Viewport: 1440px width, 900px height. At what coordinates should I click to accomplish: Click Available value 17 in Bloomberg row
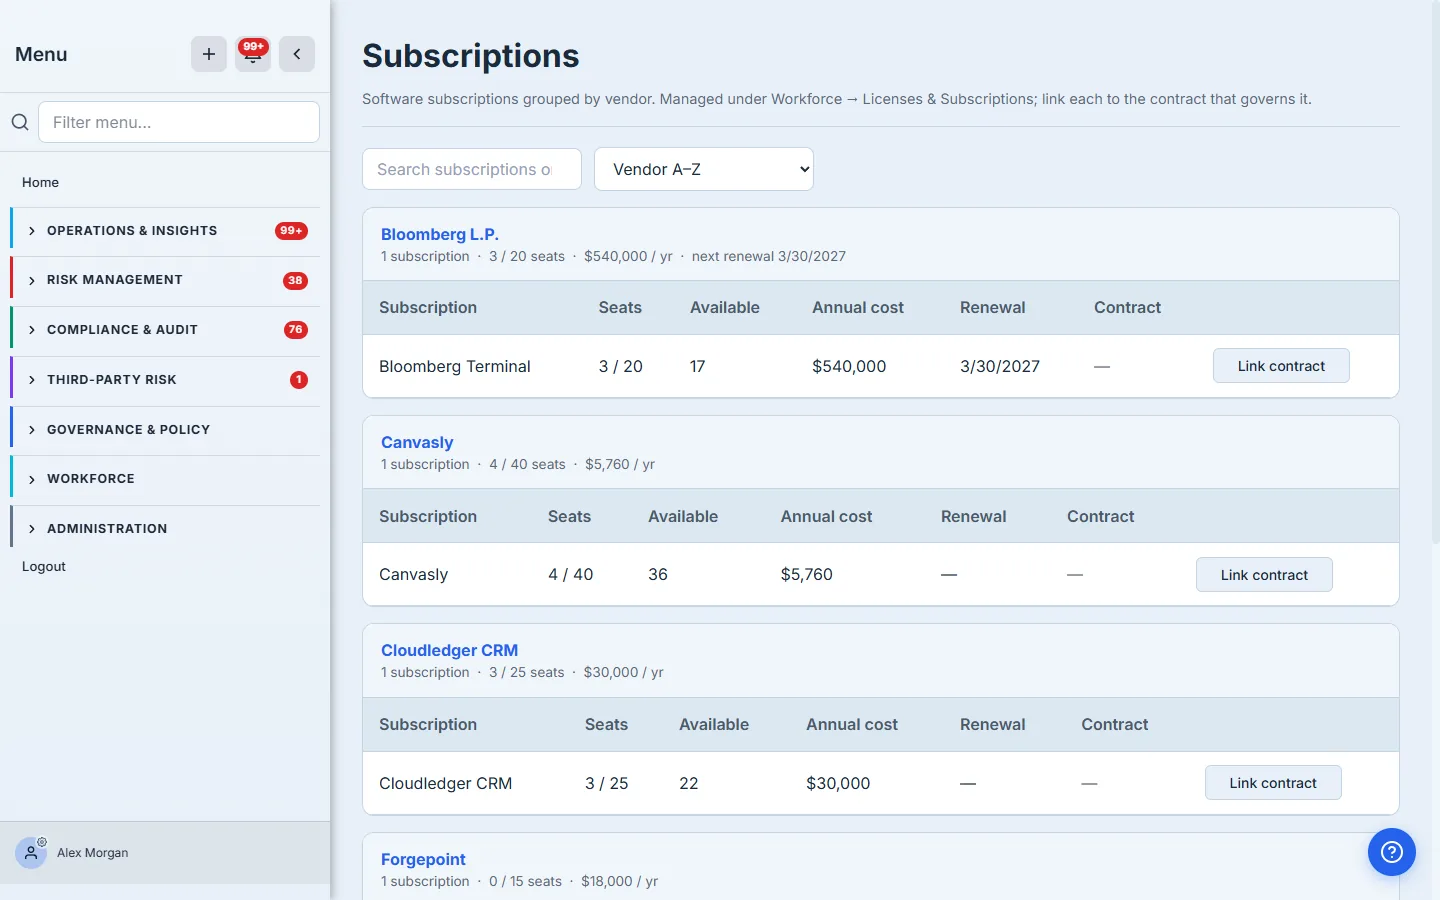click(698, 366)
